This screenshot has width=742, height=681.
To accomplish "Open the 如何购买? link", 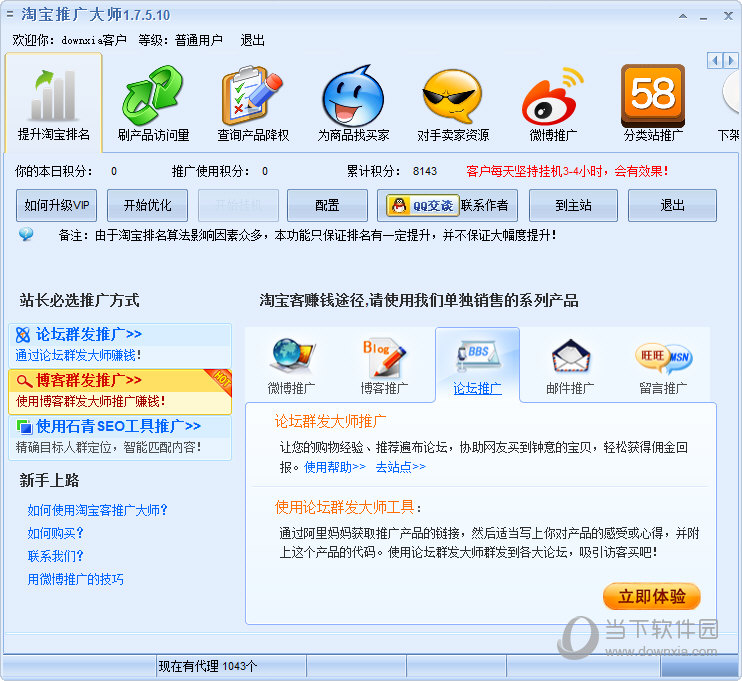I will coord(55,533).
